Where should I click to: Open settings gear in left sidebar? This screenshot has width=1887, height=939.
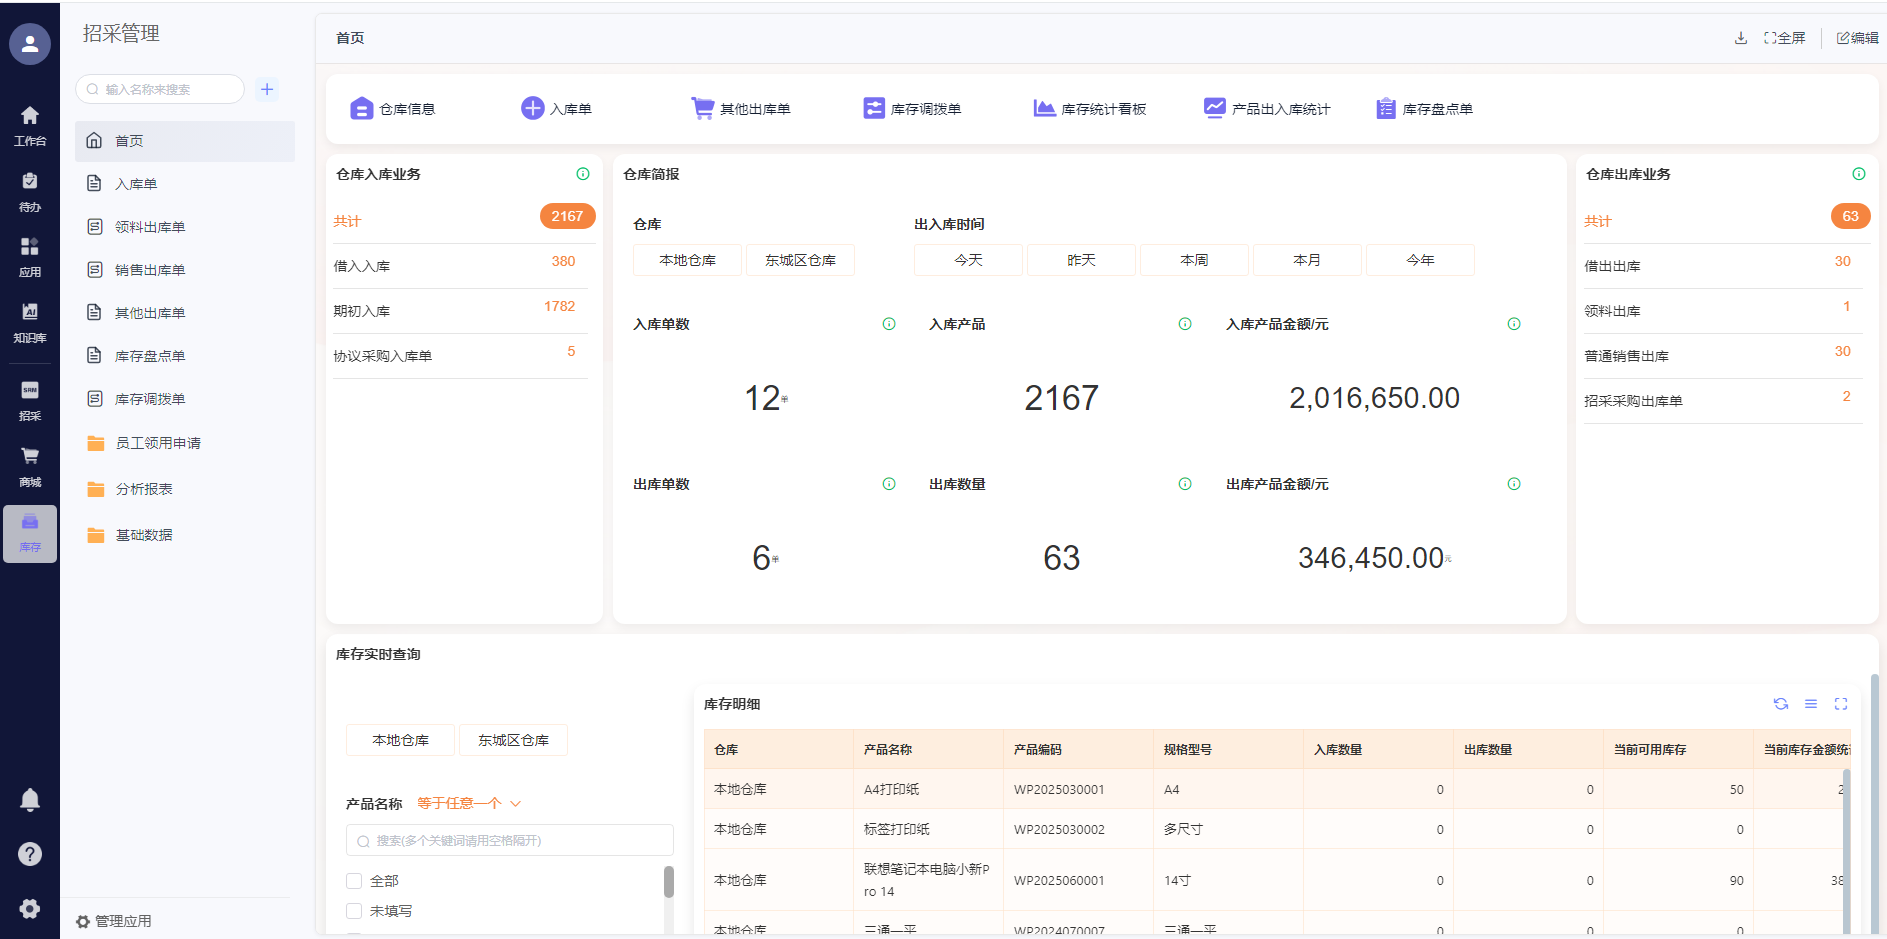tap(30, 908)
